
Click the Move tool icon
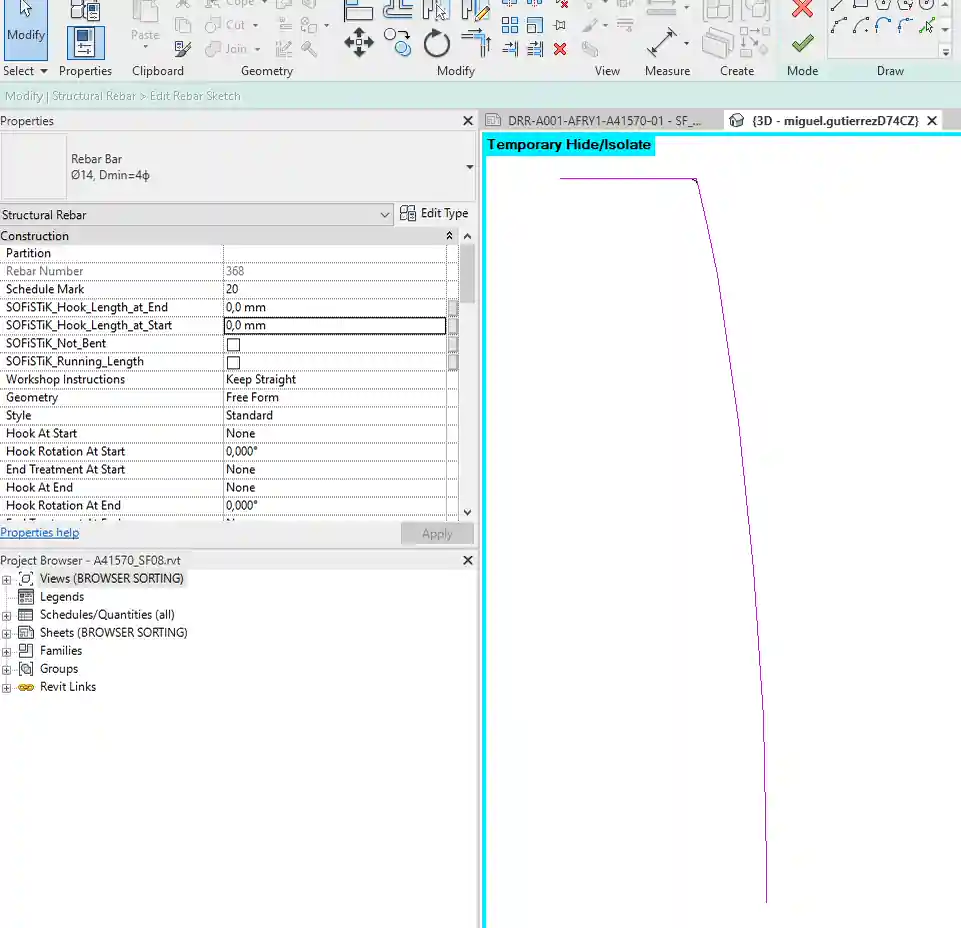pyautogui.click(x=358, y=42)
